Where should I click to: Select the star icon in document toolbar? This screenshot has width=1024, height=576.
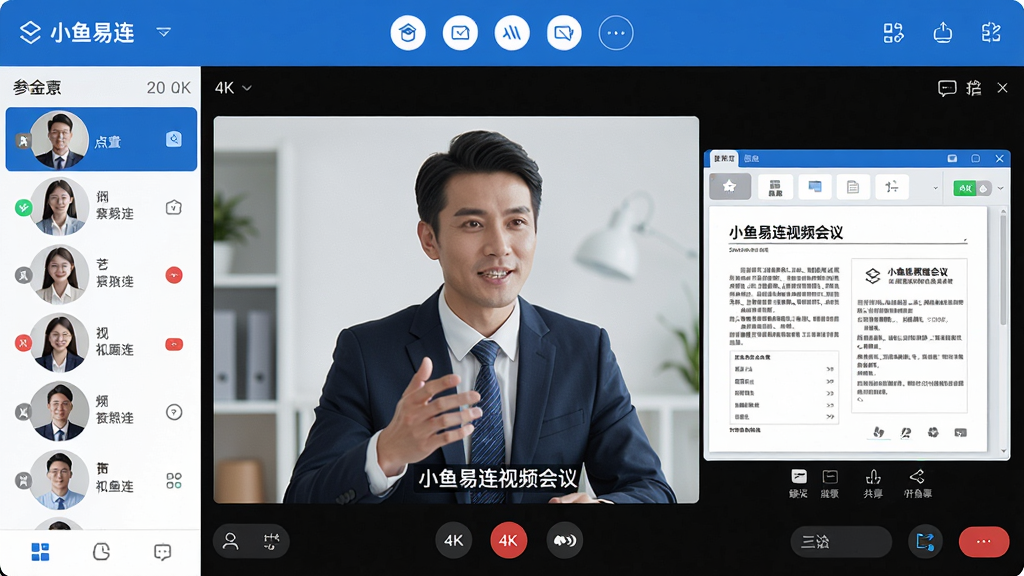click(729, 187)
